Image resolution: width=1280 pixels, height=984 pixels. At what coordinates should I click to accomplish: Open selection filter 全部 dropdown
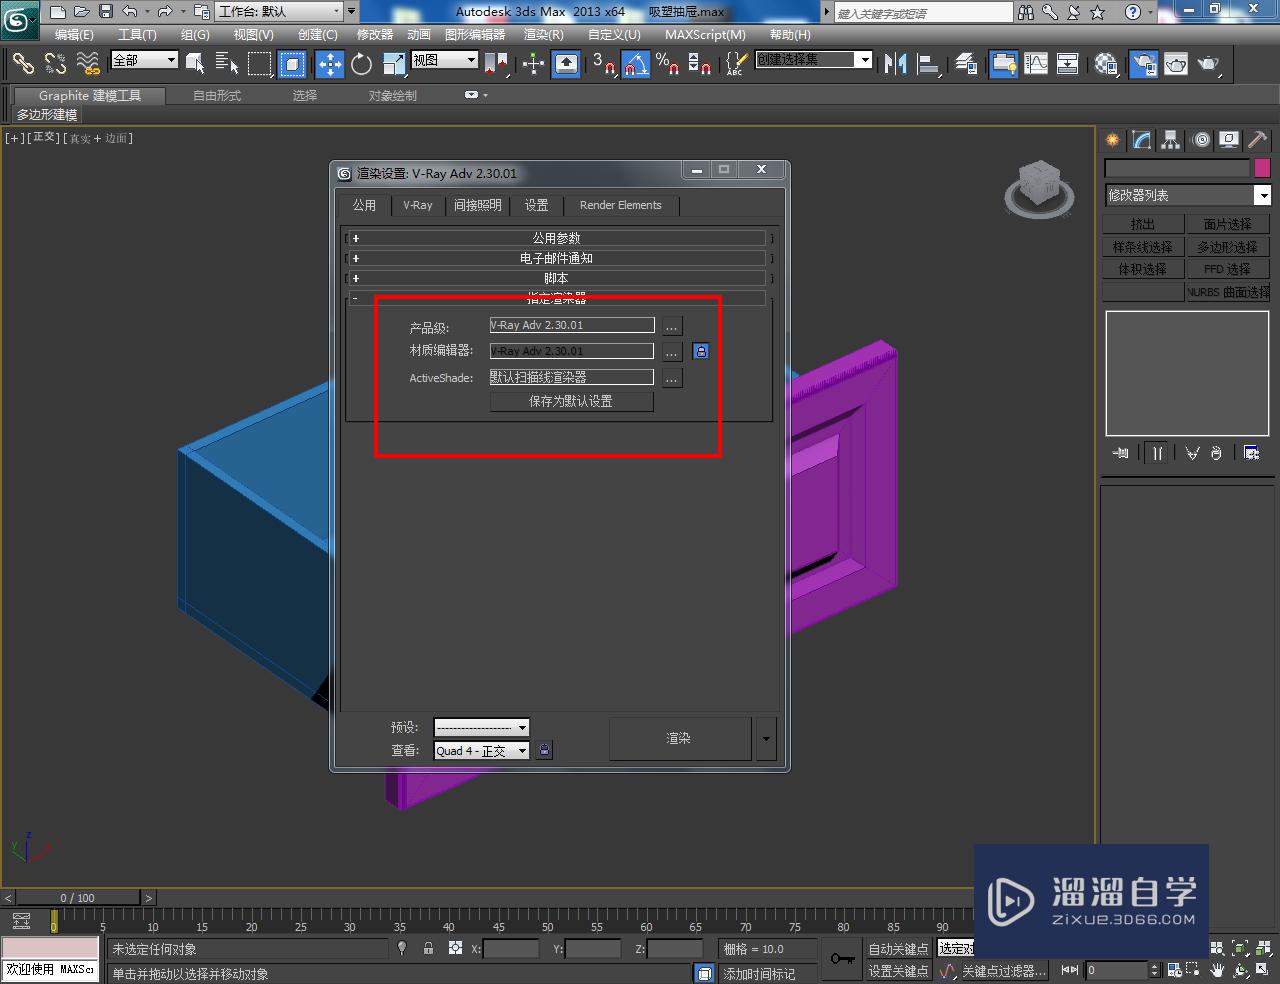click(144, 60)
